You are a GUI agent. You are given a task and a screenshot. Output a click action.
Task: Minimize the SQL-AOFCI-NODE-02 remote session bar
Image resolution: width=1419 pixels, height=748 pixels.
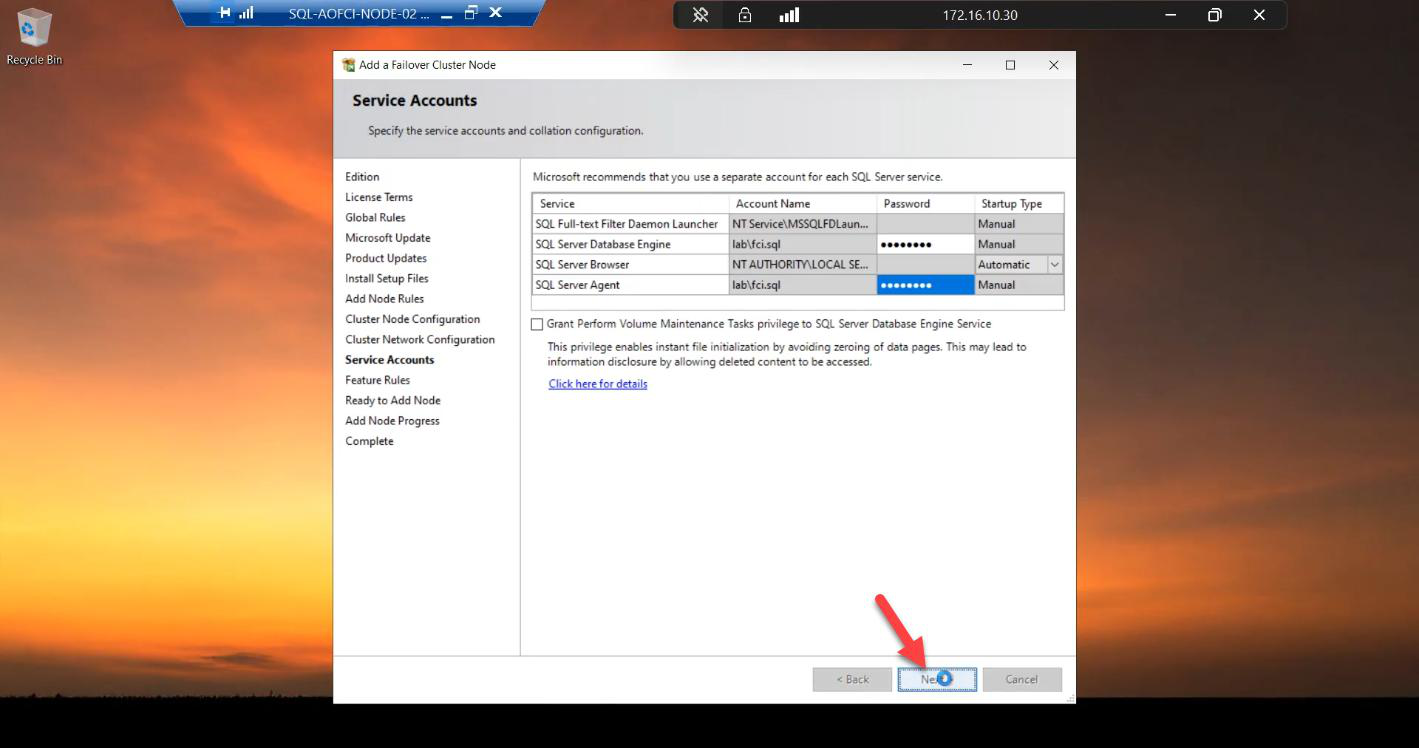446,14
